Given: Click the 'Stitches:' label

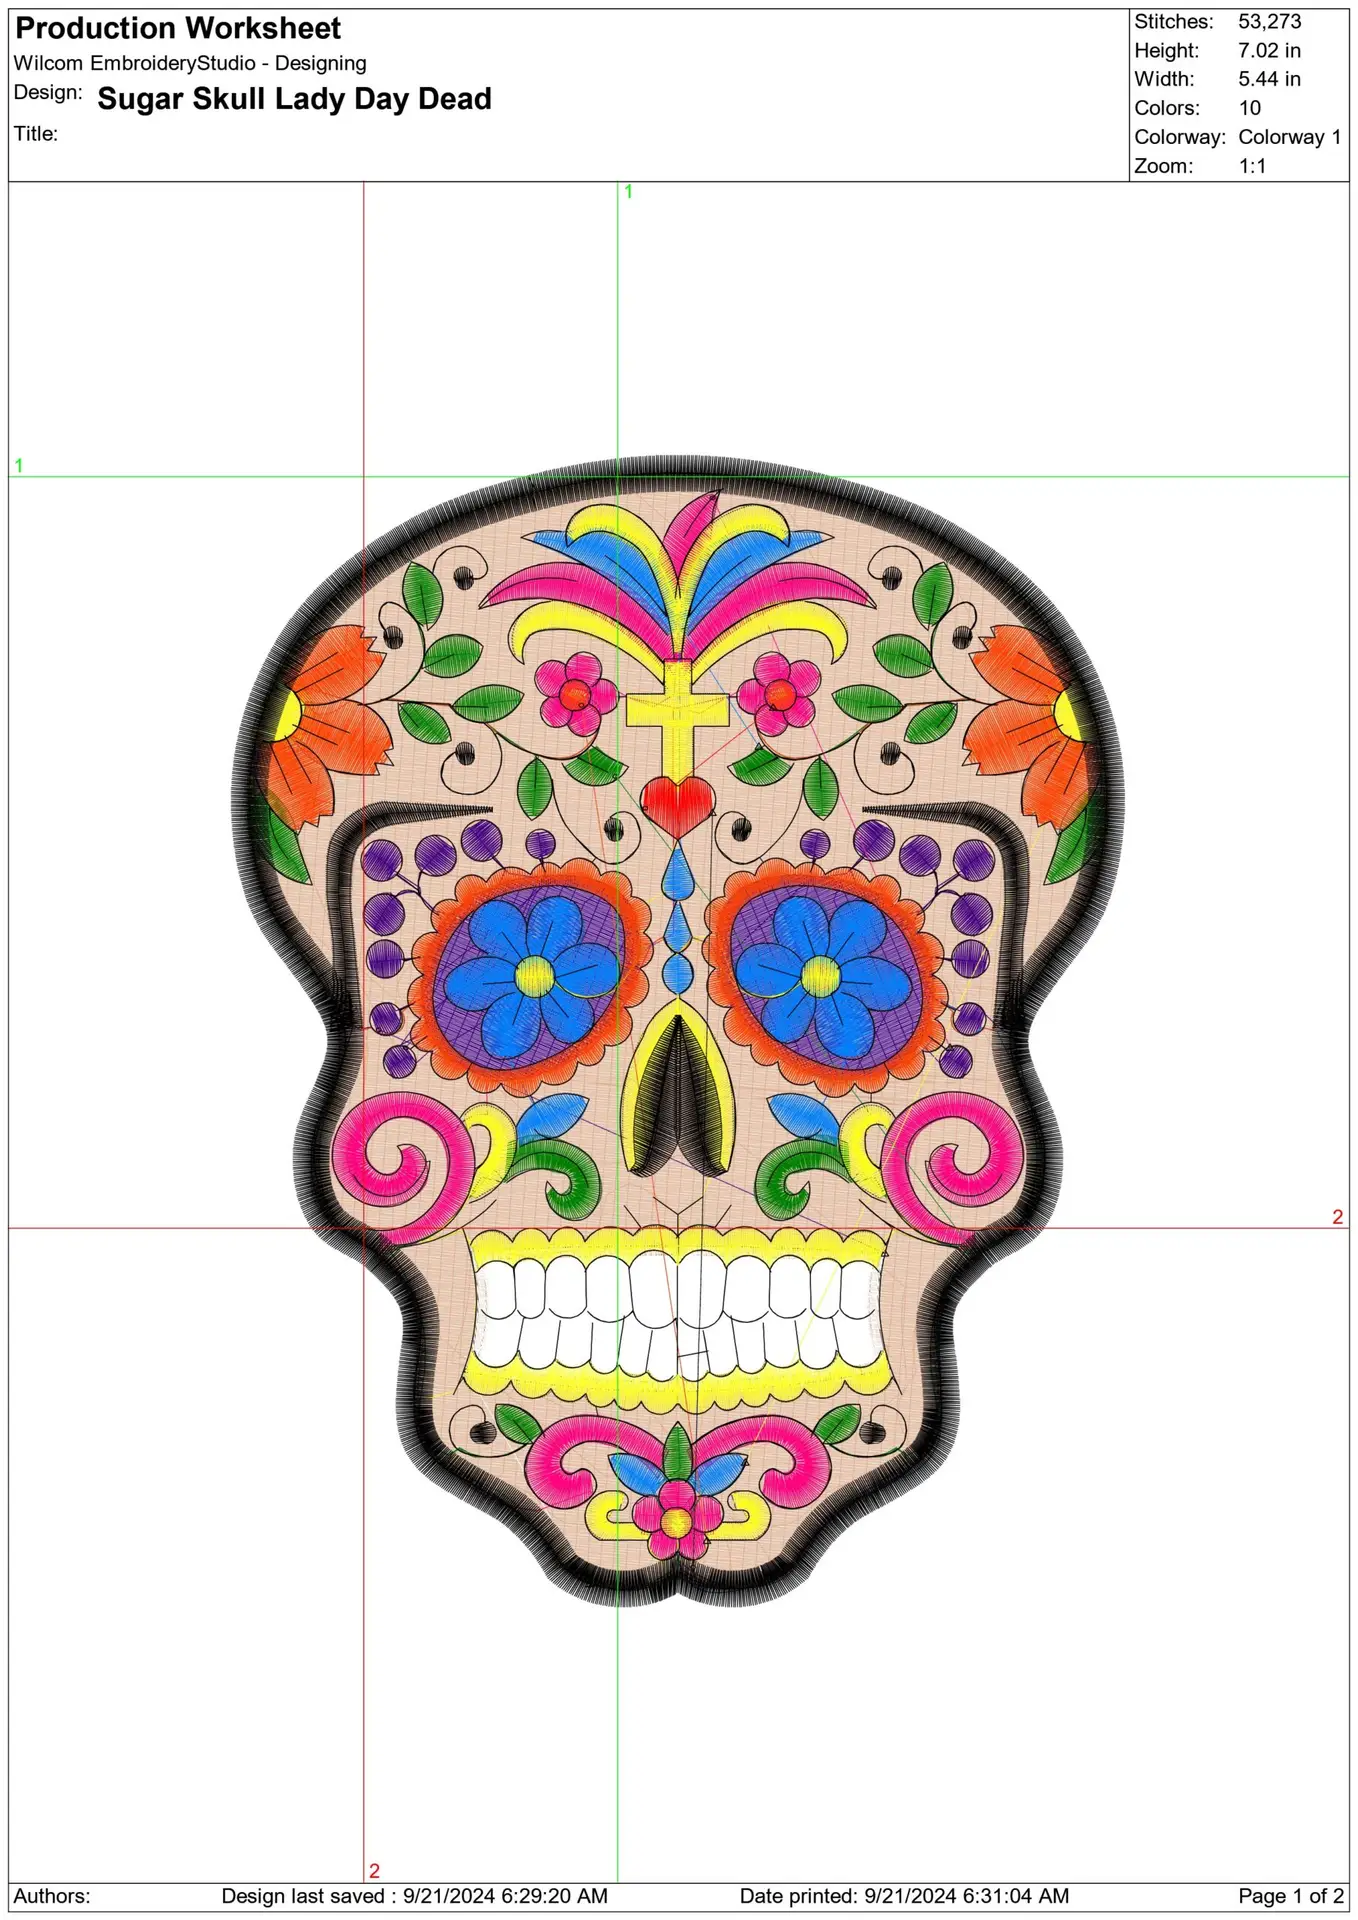Looking at the screenshot, I should click(x=1173, y=21).
